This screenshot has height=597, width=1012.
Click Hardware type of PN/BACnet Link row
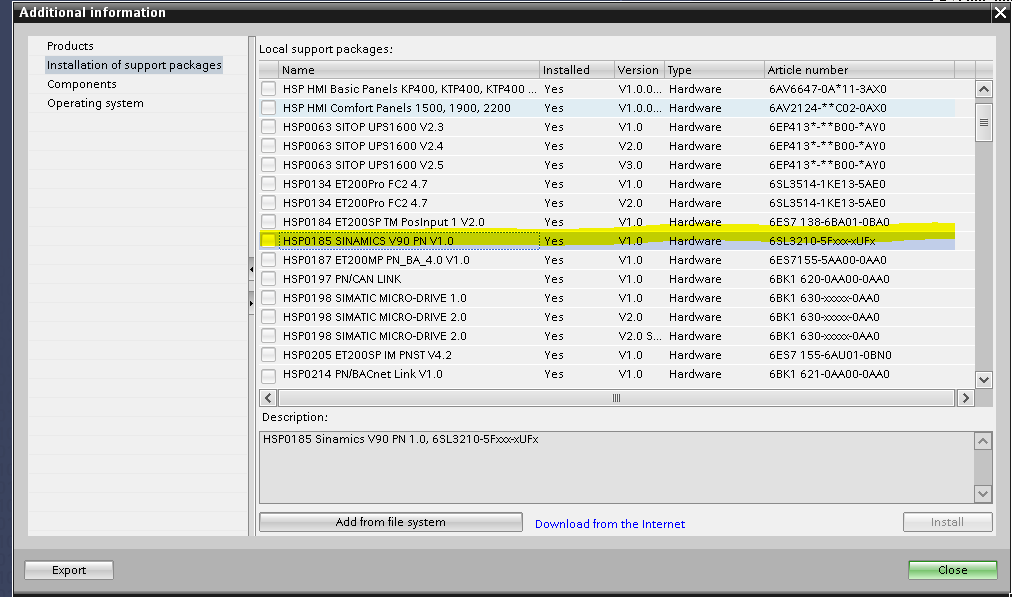click(695, 374)
